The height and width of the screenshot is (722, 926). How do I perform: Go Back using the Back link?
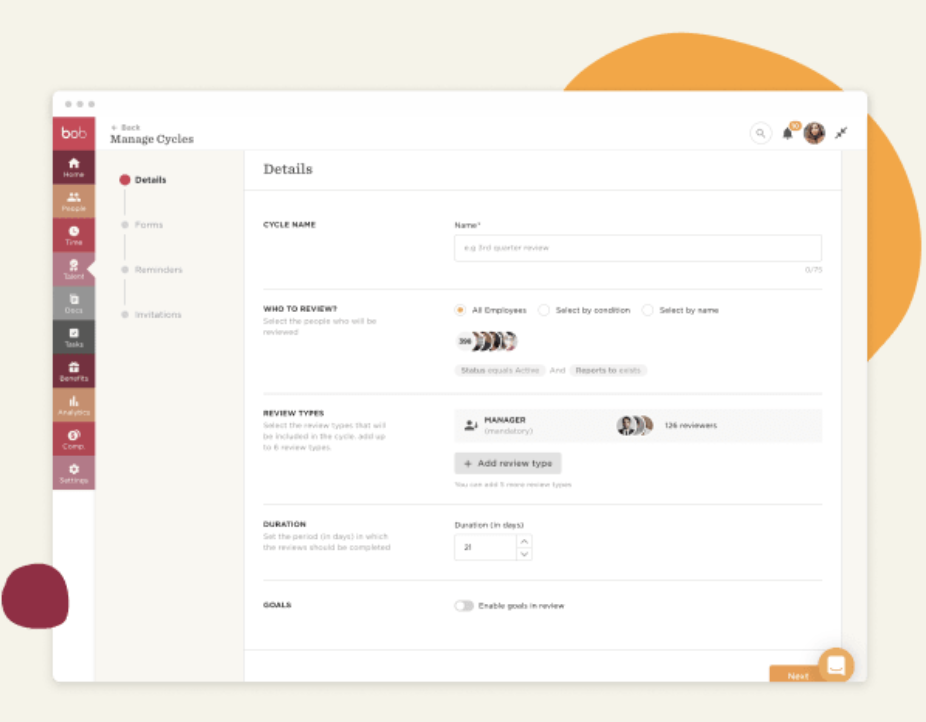(125, 127)
